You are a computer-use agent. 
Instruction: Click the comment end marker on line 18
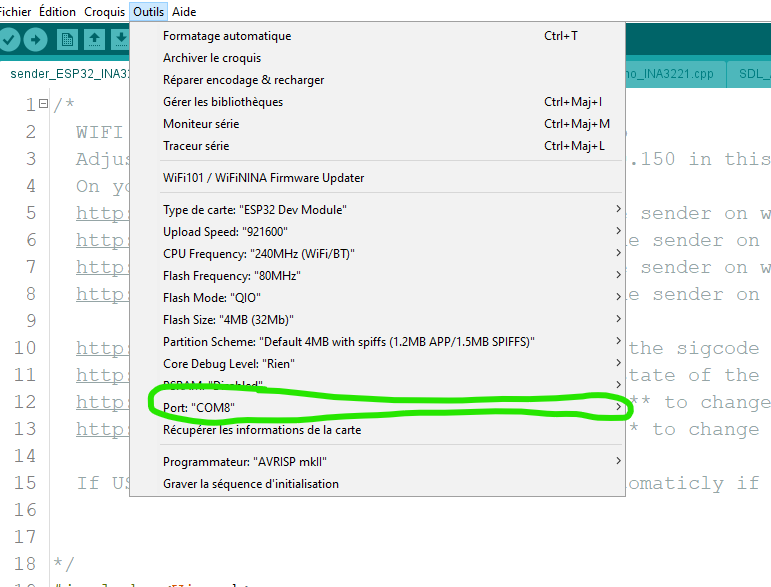pos(63,563)
